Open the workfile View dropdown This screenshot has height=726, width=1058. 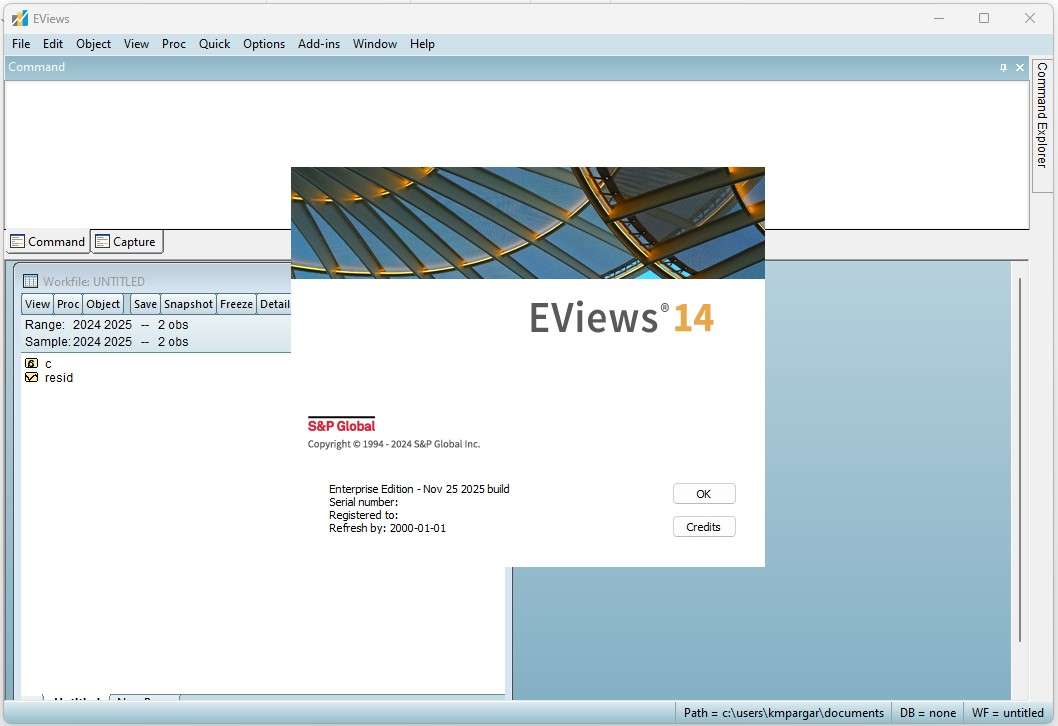click(x=37, y=304)
